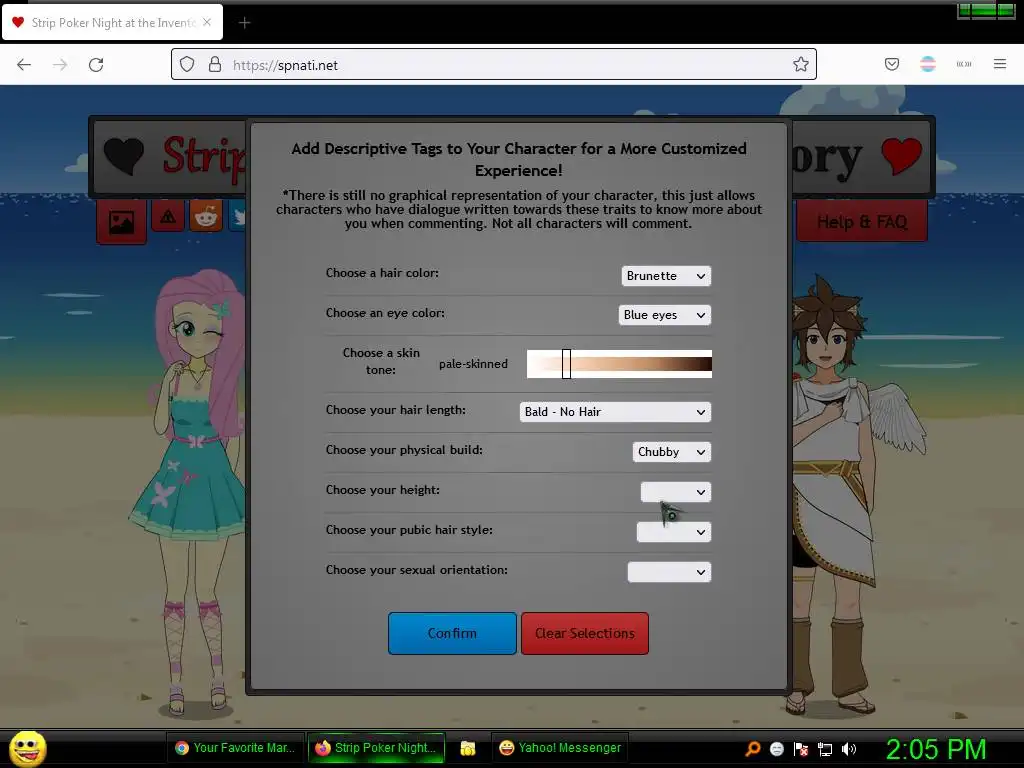Screen dimensions: 1024x768
Task: Click the Help & FAQ button
Action: tap(861, 222)
